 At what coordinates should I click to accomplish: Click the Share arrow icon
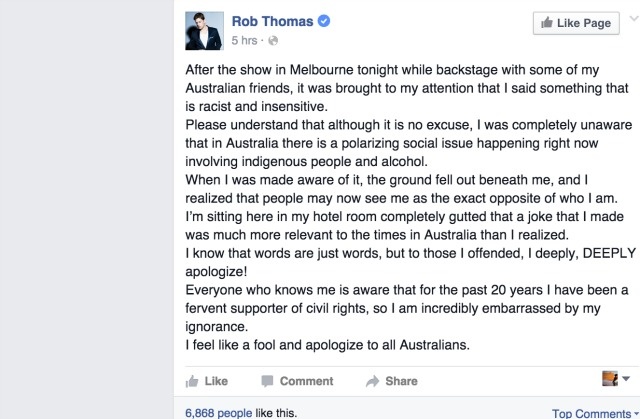coord(372,381)
